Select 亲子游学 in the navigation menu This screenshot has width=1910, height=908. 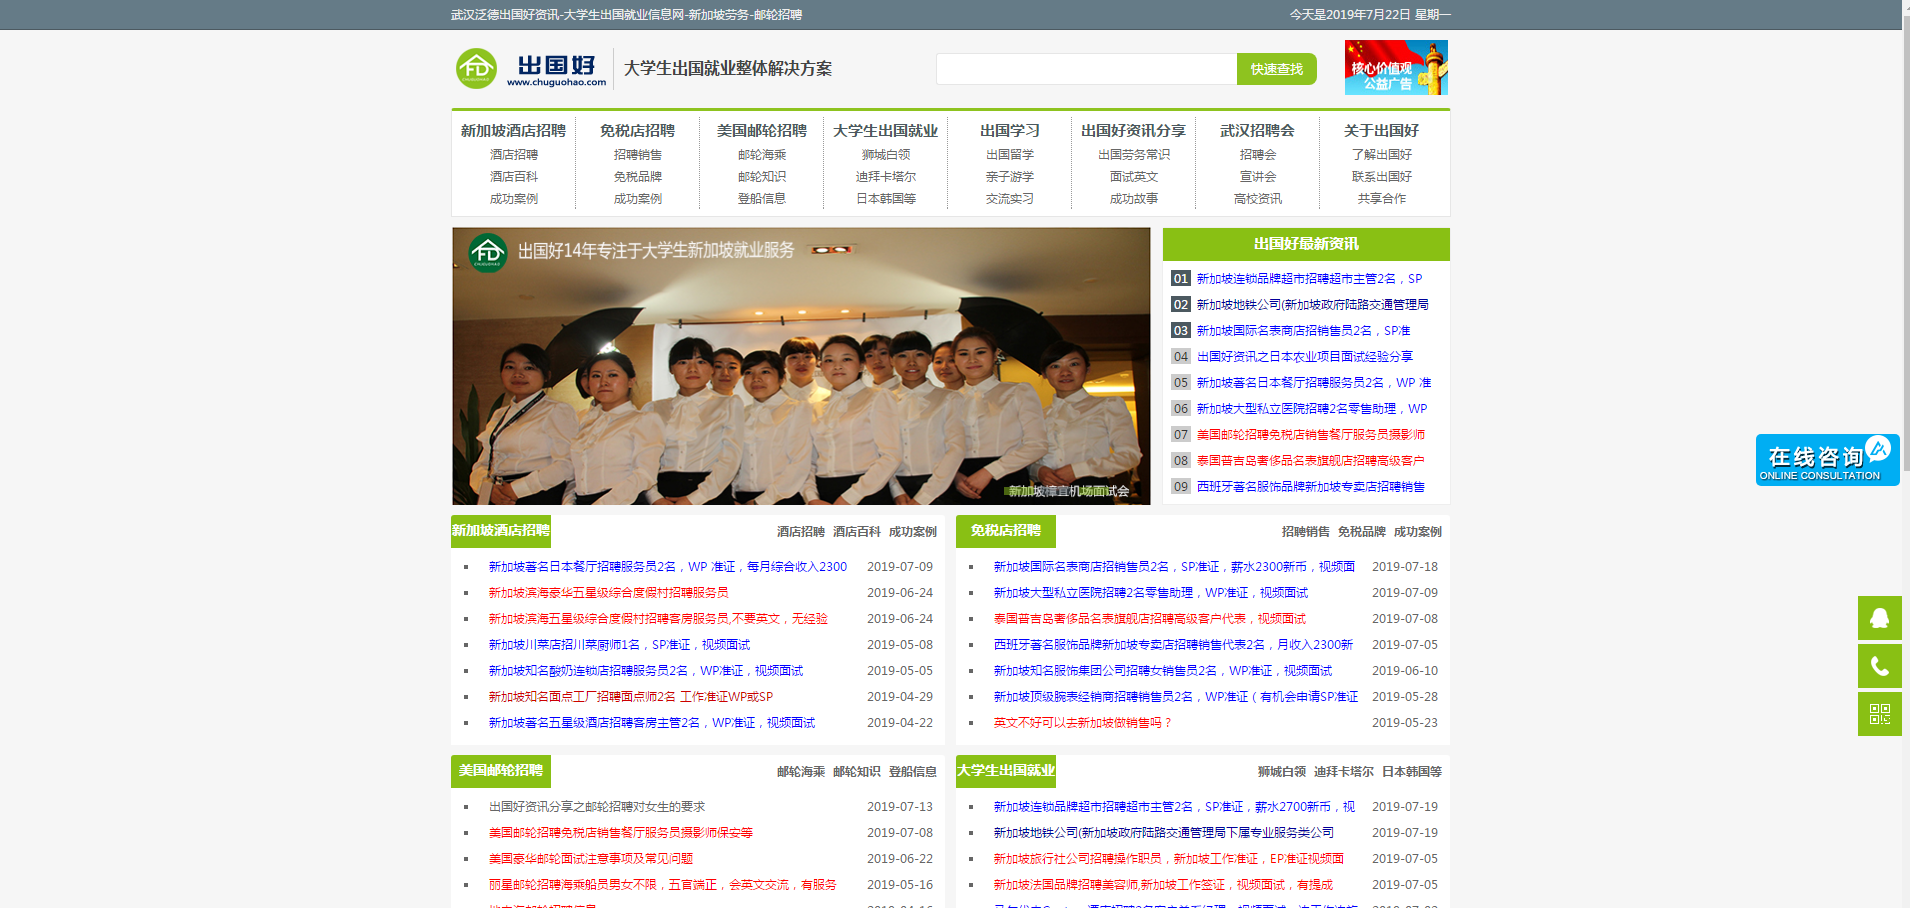coord(1009,177)
